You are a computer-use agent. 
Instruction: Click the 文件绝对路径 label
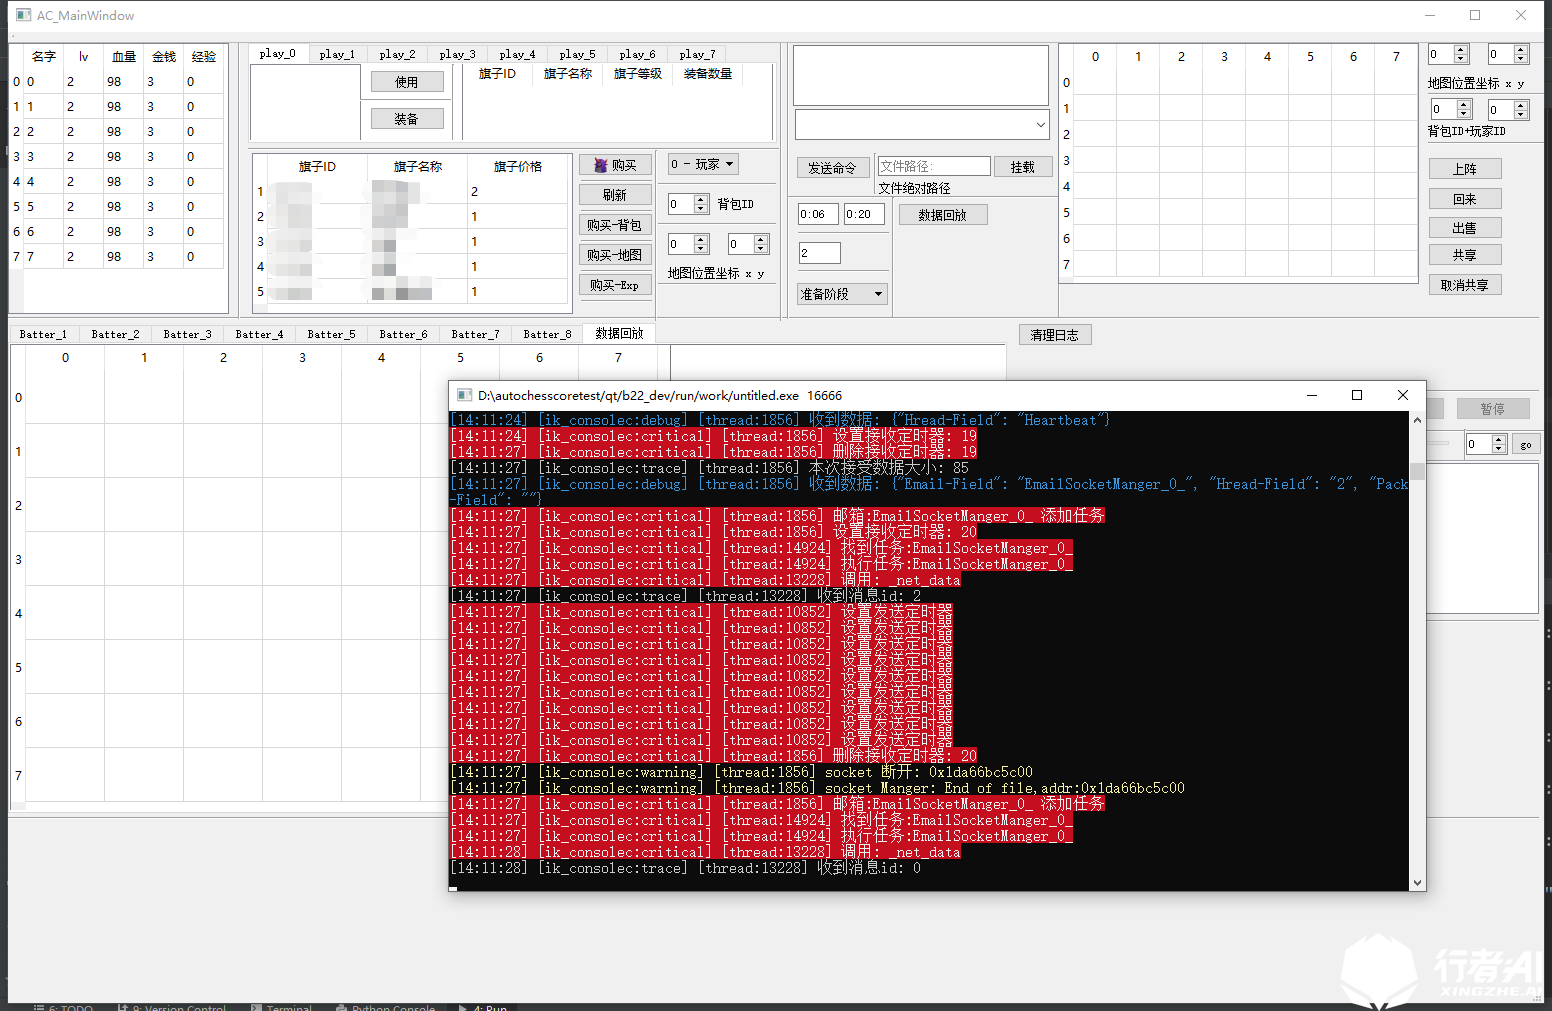point(914,188)
